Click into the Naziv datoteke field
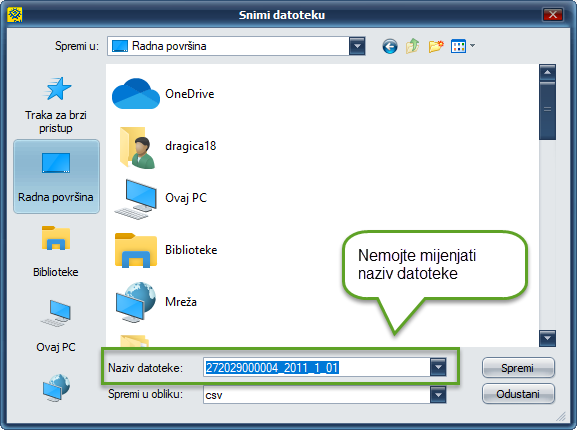 pyautogui.click(x=316, y=367)
